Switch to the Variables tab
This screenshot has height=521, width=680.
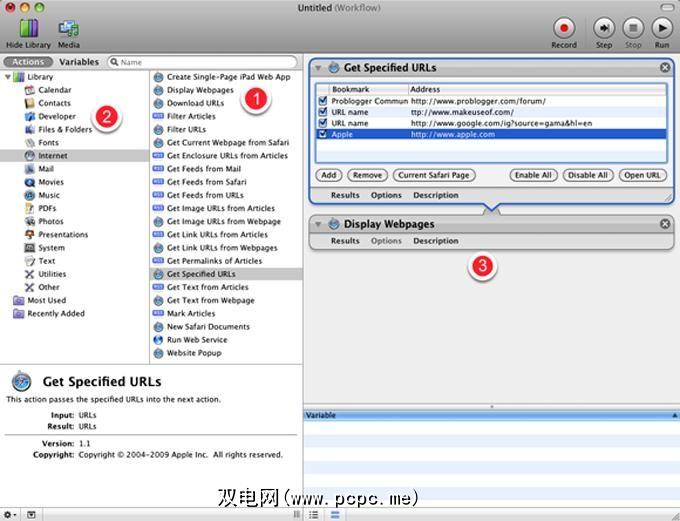pyautogui.click(x=79, y=62)
